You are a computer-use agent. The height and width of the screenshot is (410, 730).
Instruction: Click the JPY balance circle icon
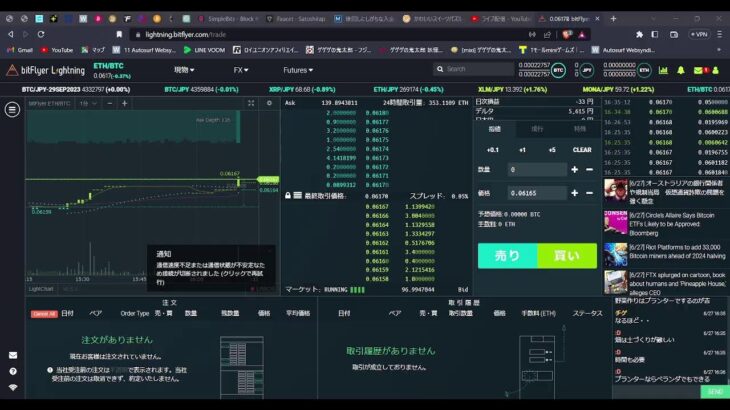click(x=587, y=70)
